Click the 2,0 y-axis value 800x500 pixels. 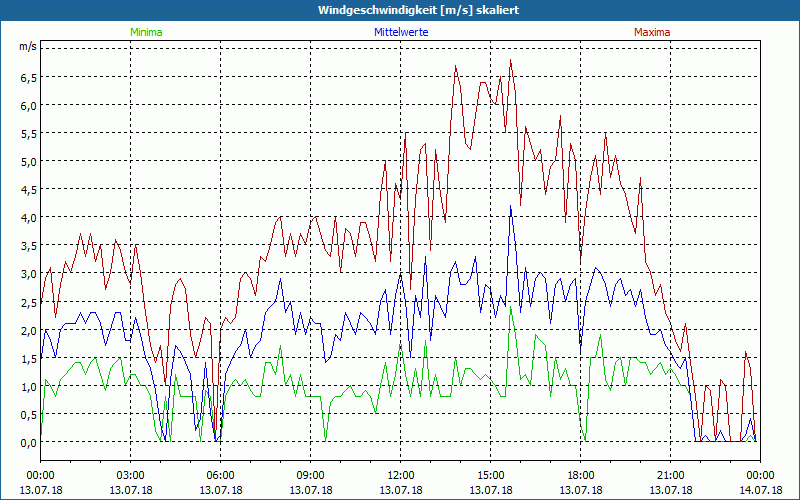pyautogui.click(x=28, y=330)
